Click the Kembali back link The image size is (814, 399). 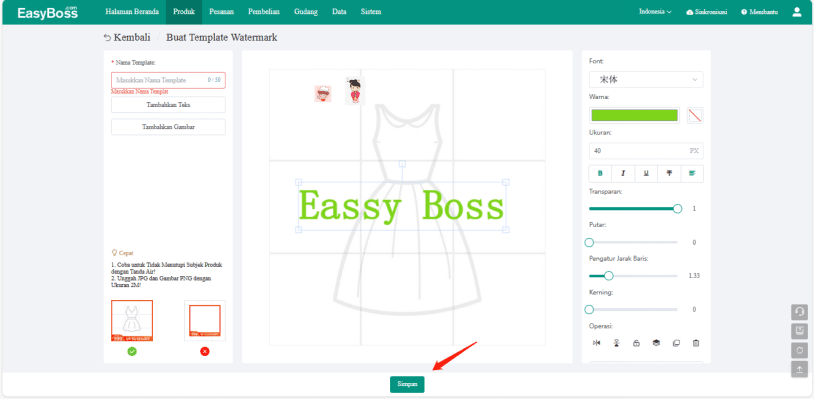pos(127,37)
